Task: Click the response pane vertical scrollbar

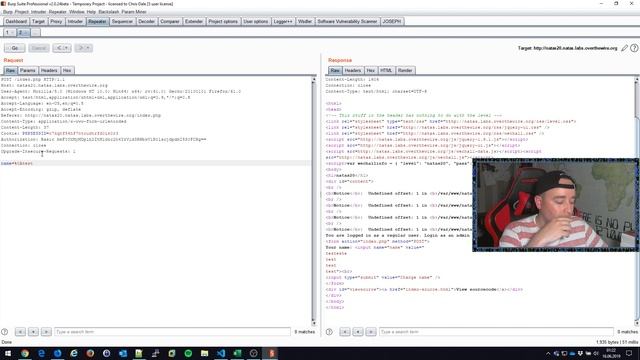Action: point(637,201)
